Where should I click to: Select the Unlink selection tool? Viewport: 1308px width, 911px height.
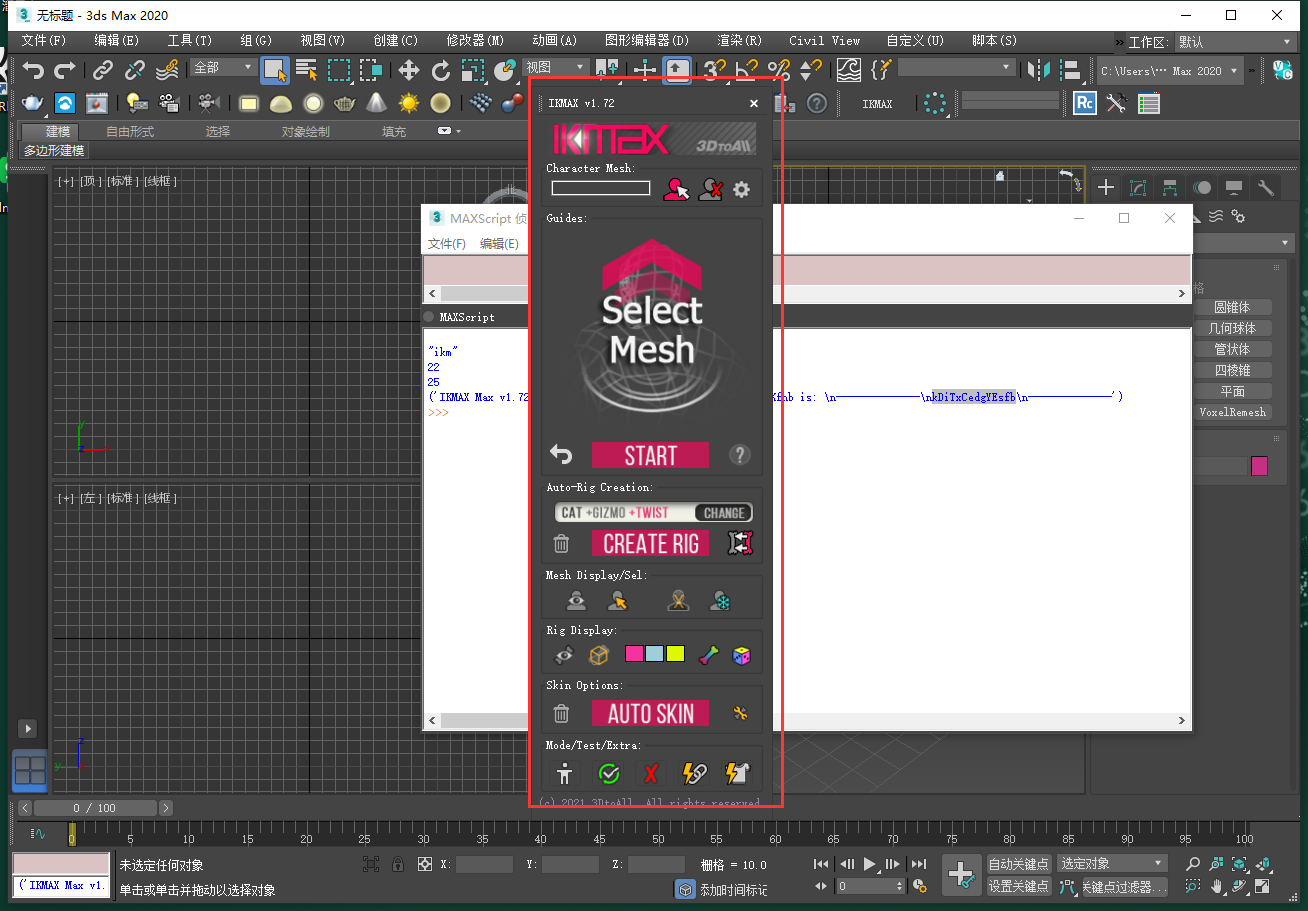[134, 70]
